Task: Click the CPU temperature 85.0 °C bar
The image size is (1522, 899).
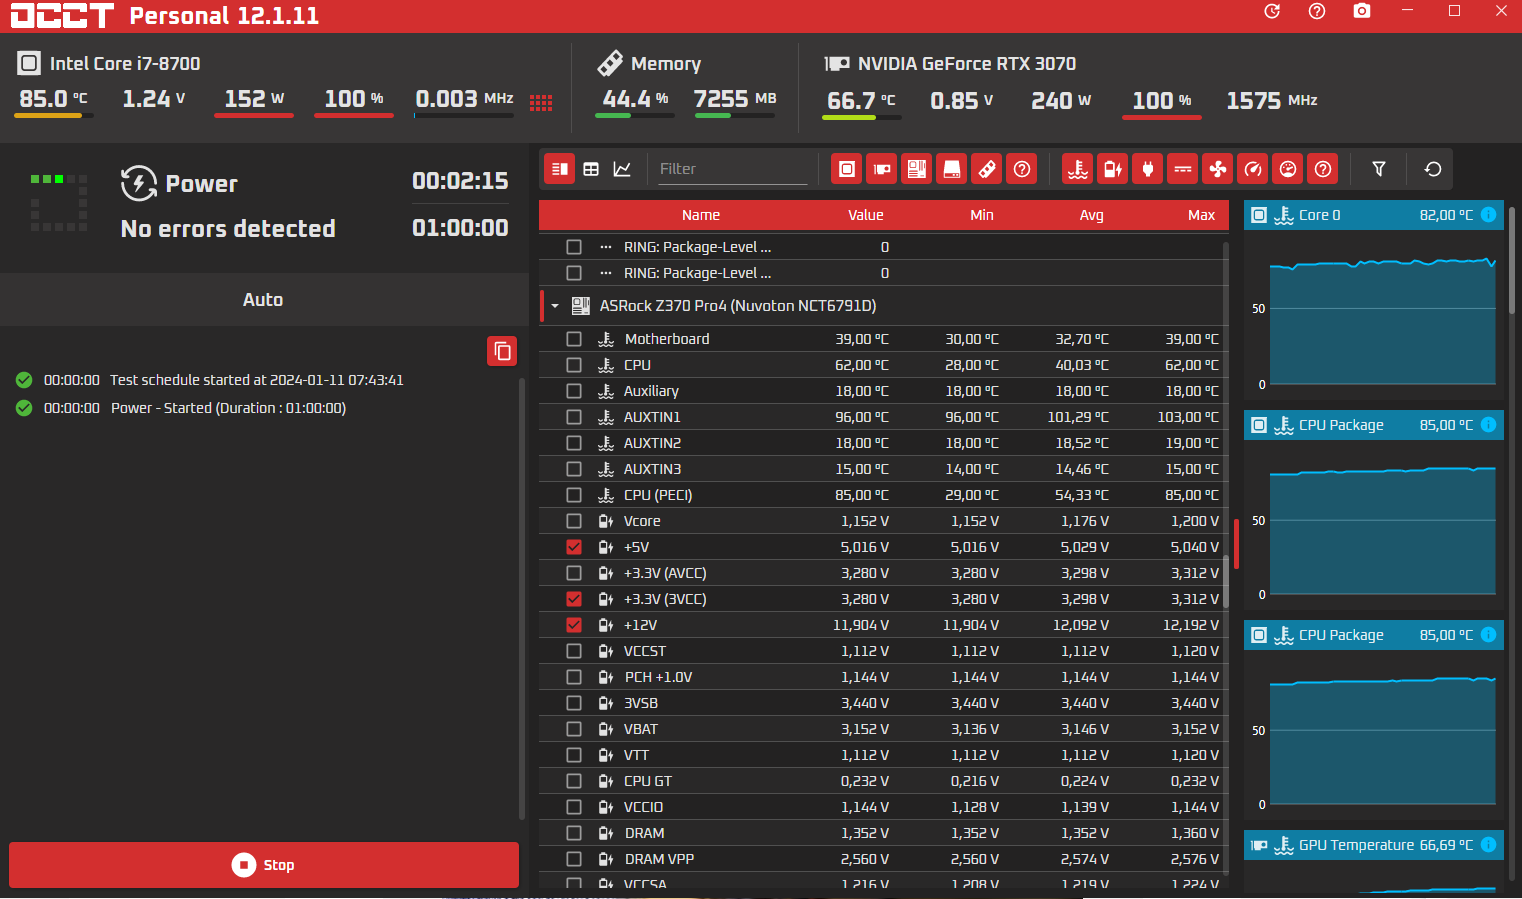Action: (54, 116)
